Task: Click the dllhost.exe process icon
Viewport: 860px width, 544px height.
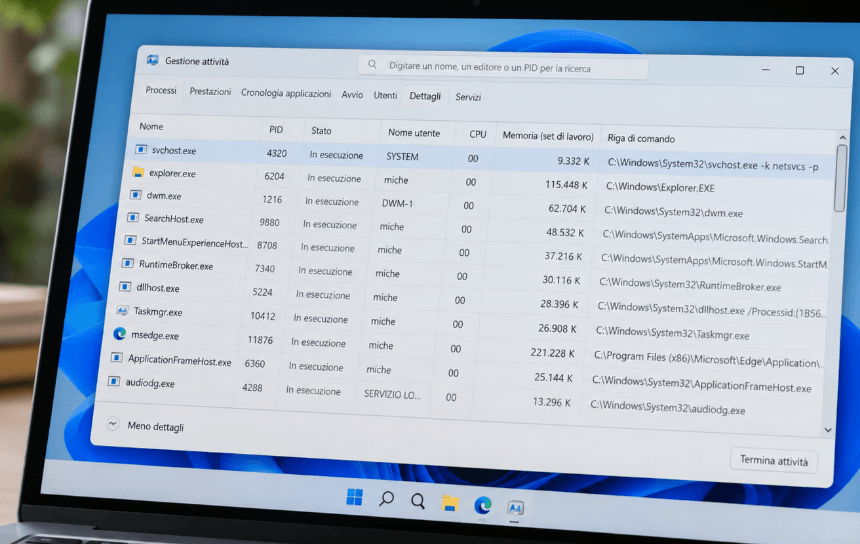Action: (125, 287)
